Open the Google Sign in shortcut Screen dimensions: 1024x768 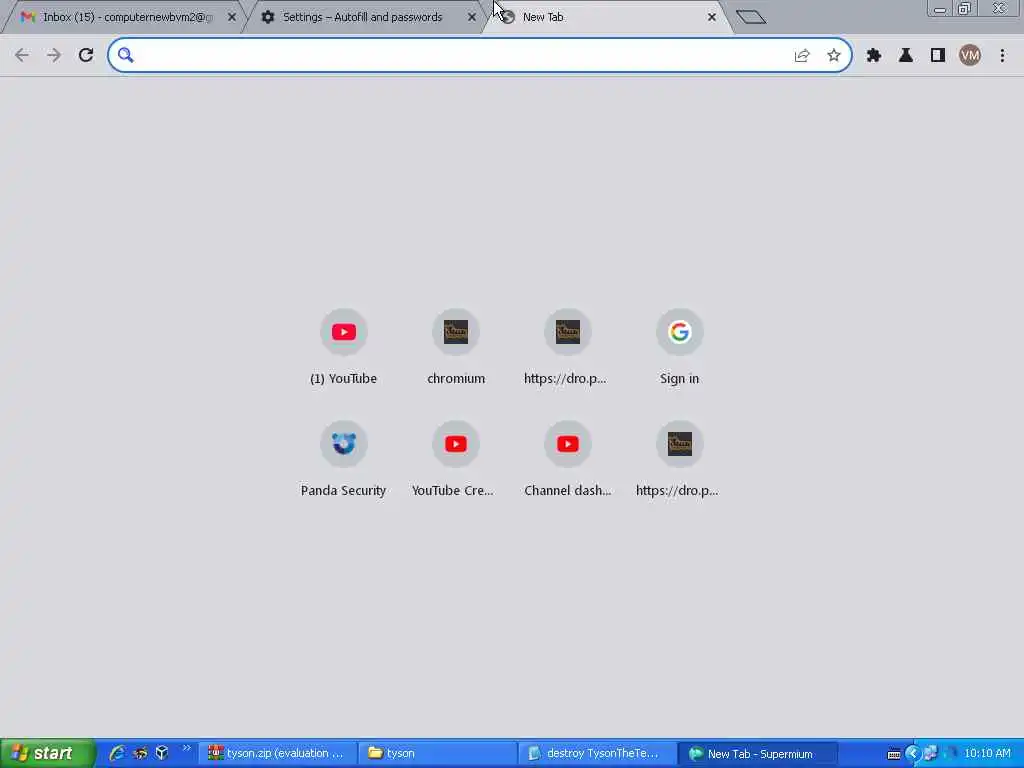point(679,347)
